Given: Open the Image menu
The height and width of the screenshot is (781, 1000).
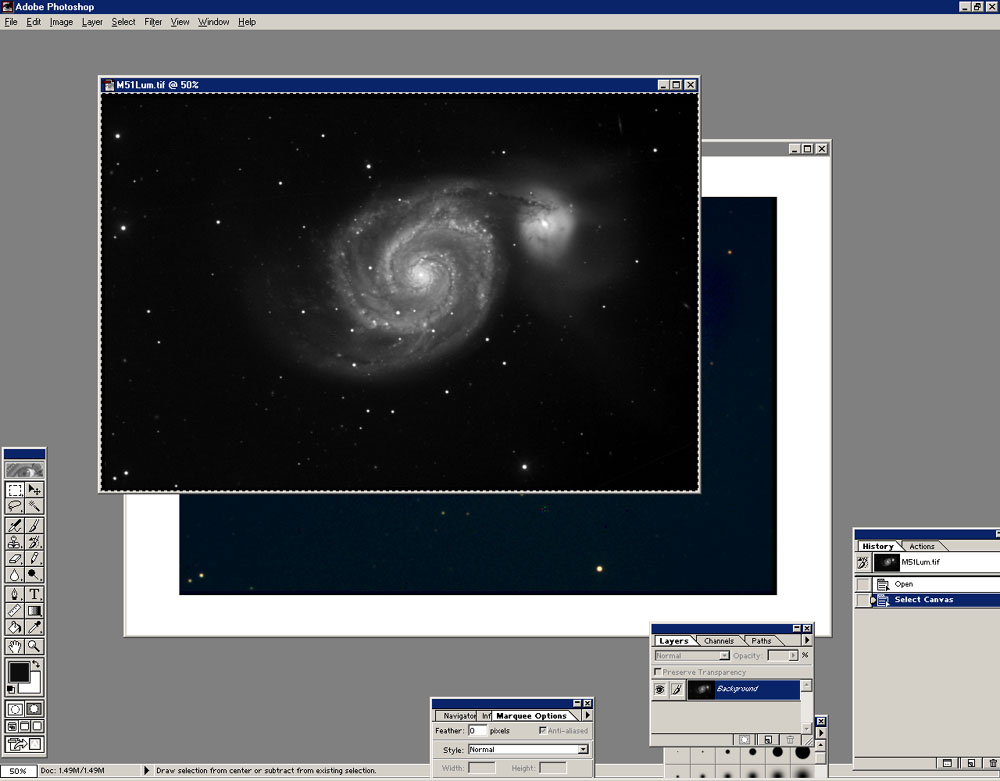Looking at the screenshot, I should pos(61,22).
